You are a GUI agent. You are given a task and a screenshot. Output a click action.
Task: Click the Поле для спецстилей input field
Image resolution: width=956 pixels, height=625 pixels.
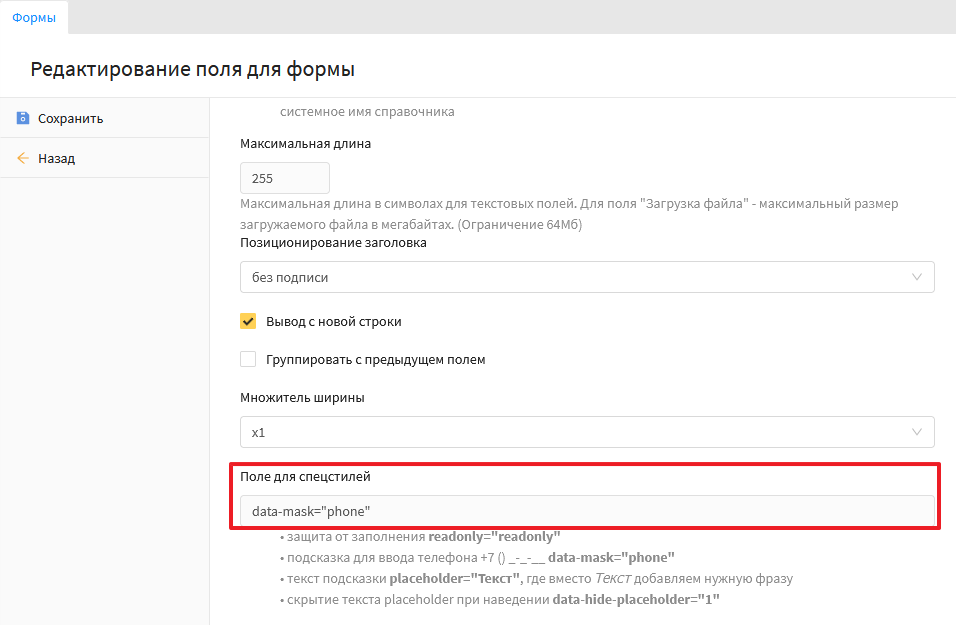tap(587, 511)
